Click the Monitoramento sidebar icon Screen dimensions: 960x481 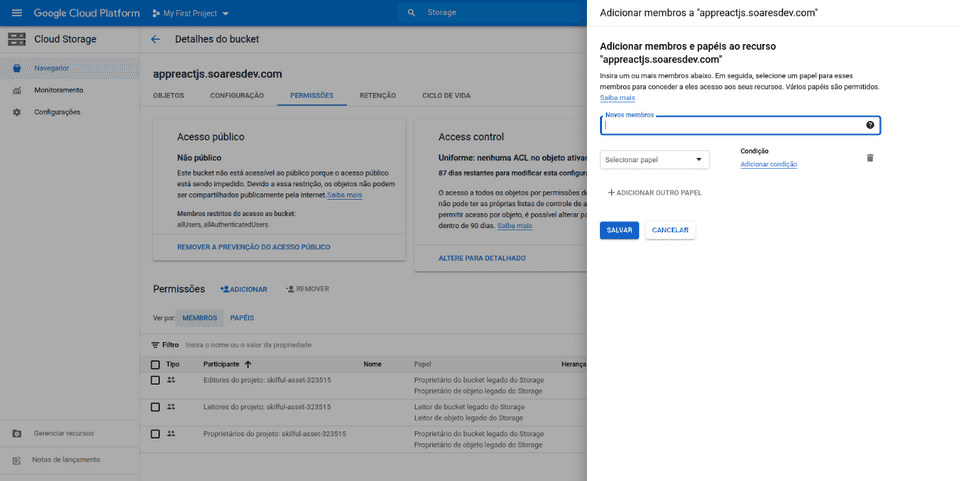(17, 90)
